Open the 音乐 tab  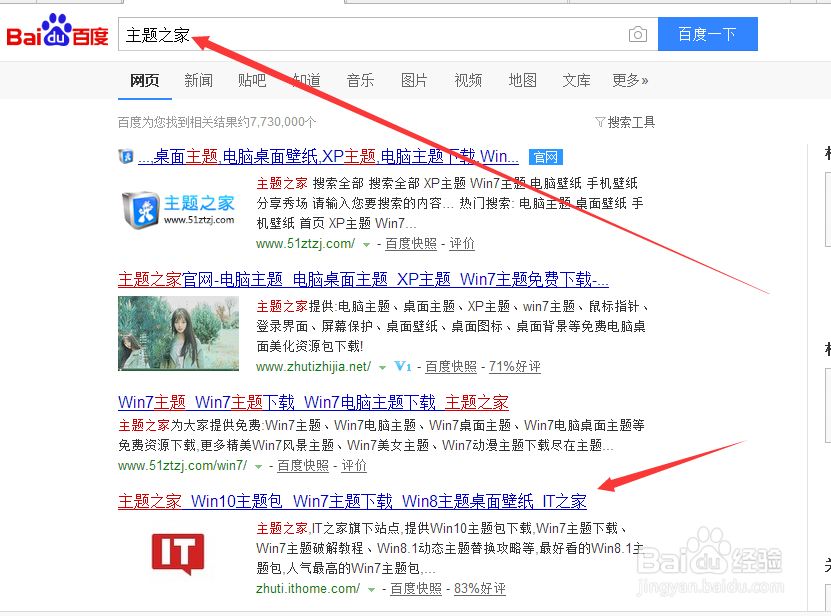pyautogui.click(x=360, y=81)
